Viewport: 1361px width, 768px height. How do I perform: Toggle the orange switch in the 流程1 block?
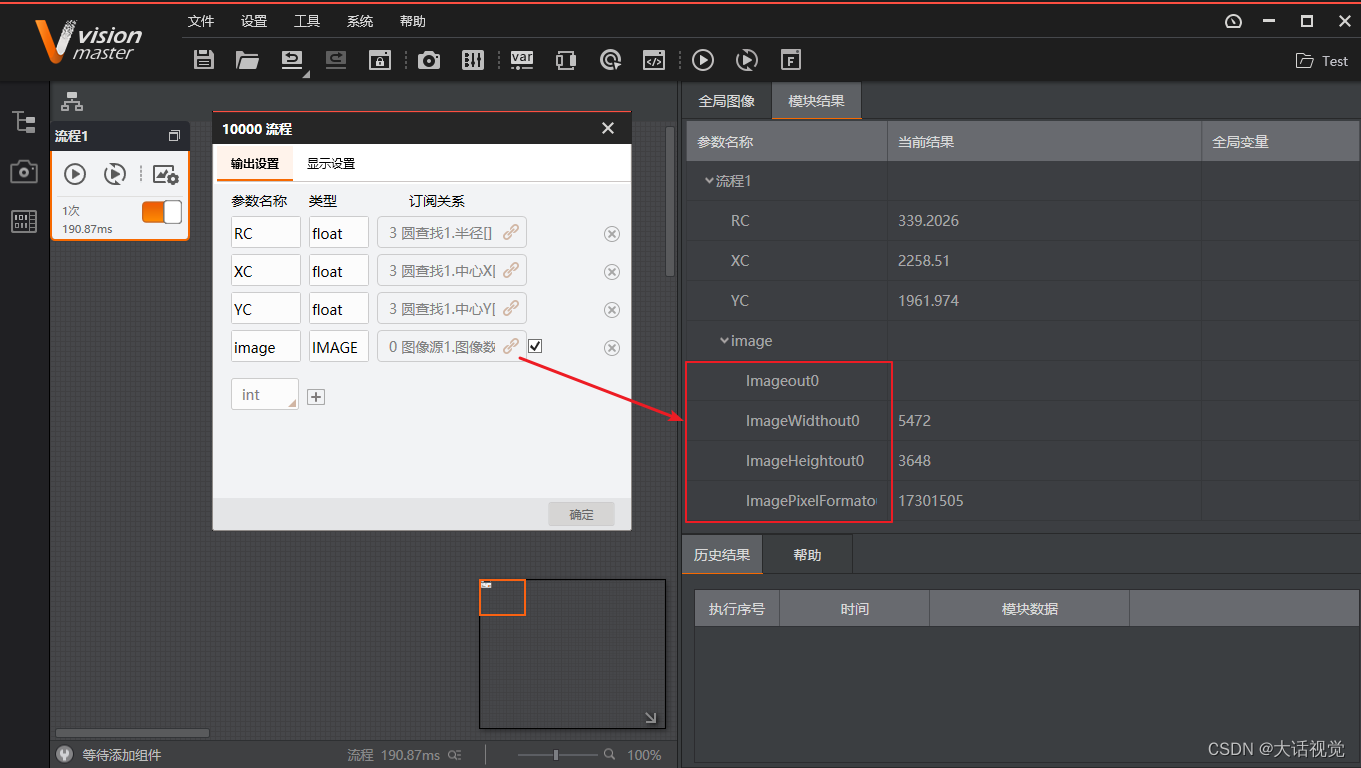(159, 211)
